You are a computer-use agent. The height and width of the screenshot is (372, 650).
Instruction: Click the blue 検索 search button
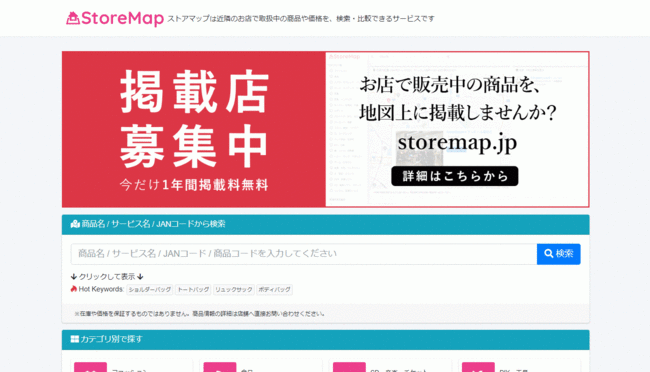[x=558, y=254]
